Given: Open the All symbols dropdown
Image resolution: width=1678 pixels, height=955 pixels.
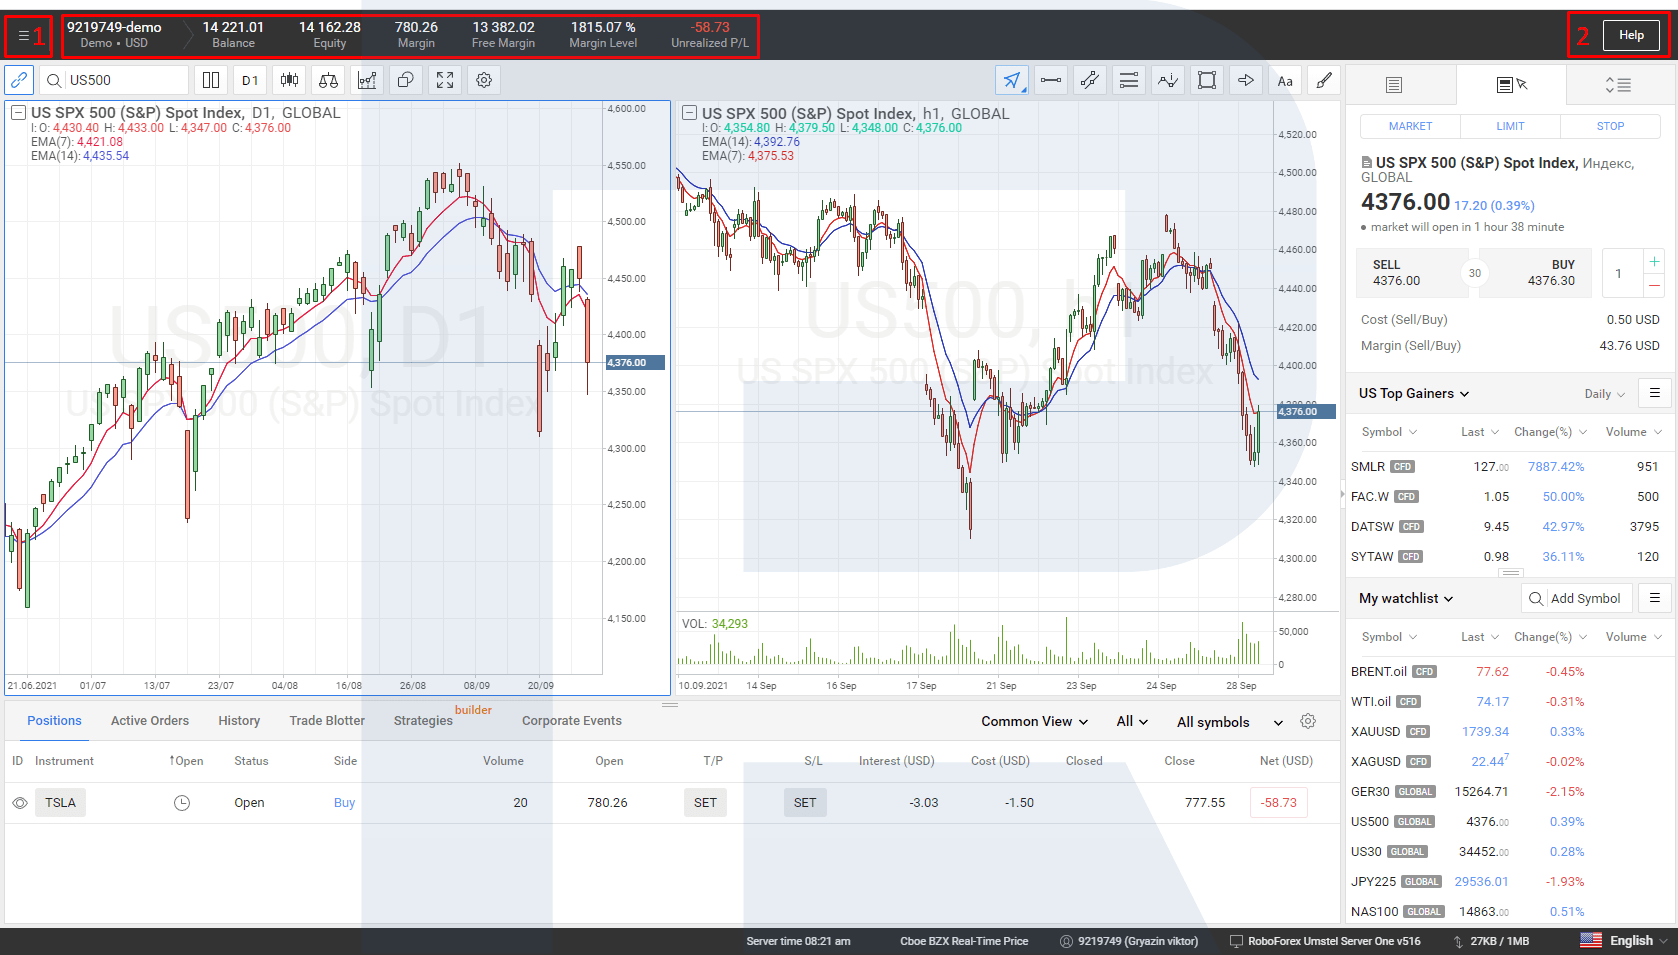Looking at the screenshot, I should [1230, 722].
